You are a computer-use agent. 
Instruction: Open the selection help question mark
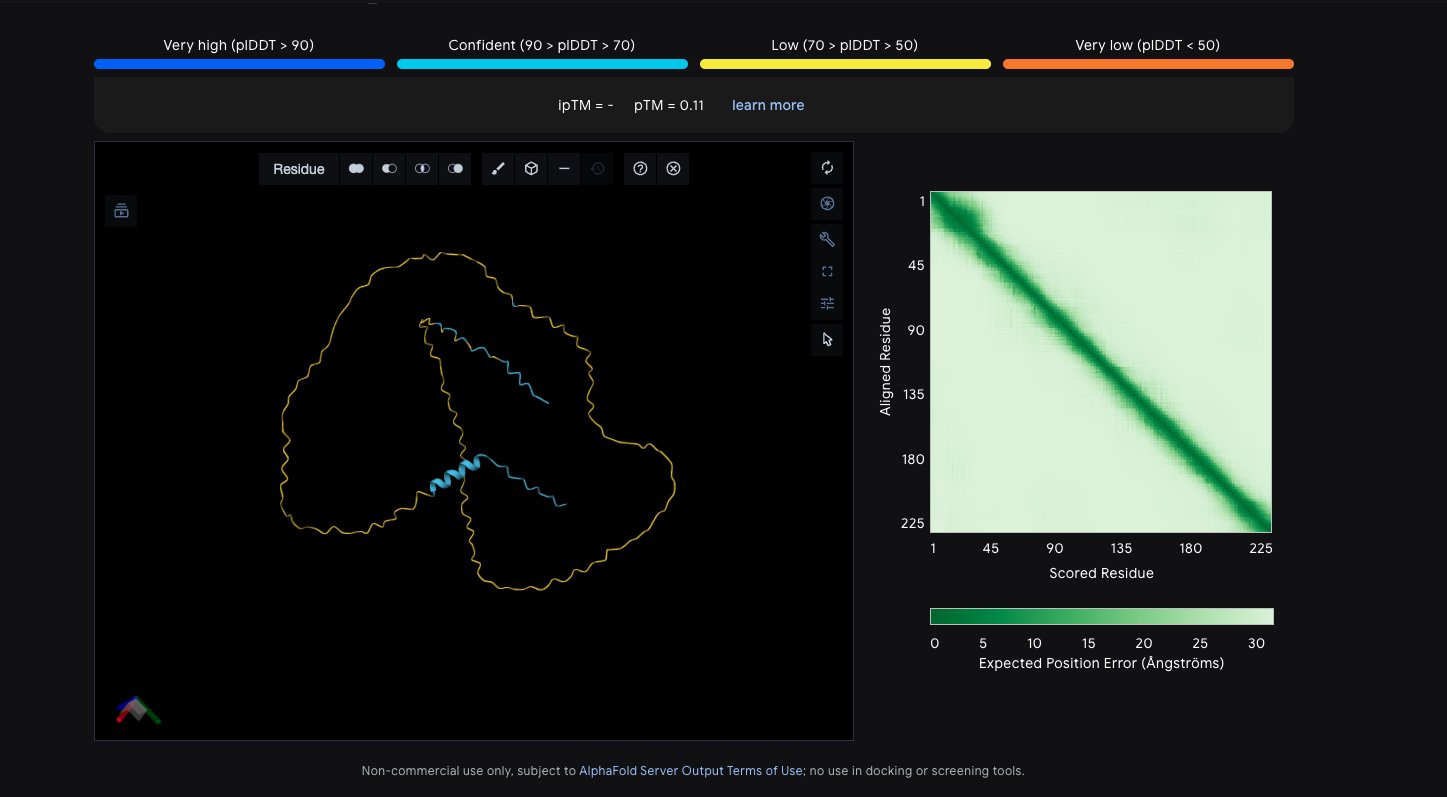(640, 169)
